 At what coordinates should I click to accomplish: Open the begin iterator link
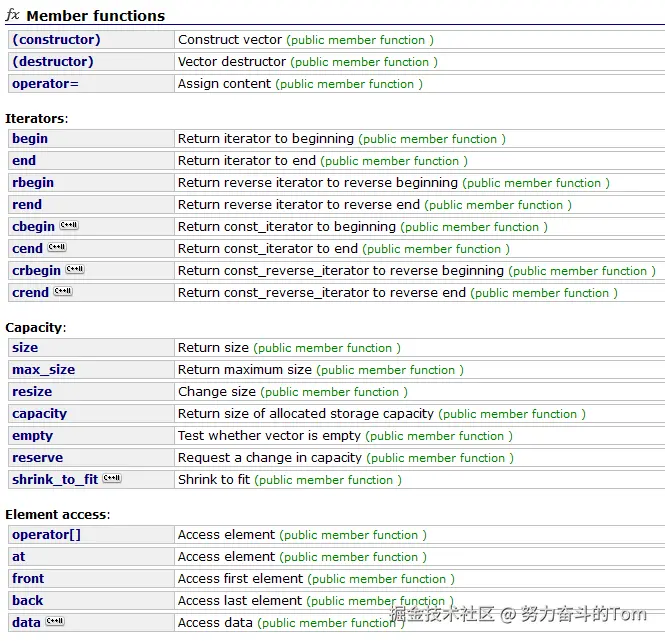[30, 139]
